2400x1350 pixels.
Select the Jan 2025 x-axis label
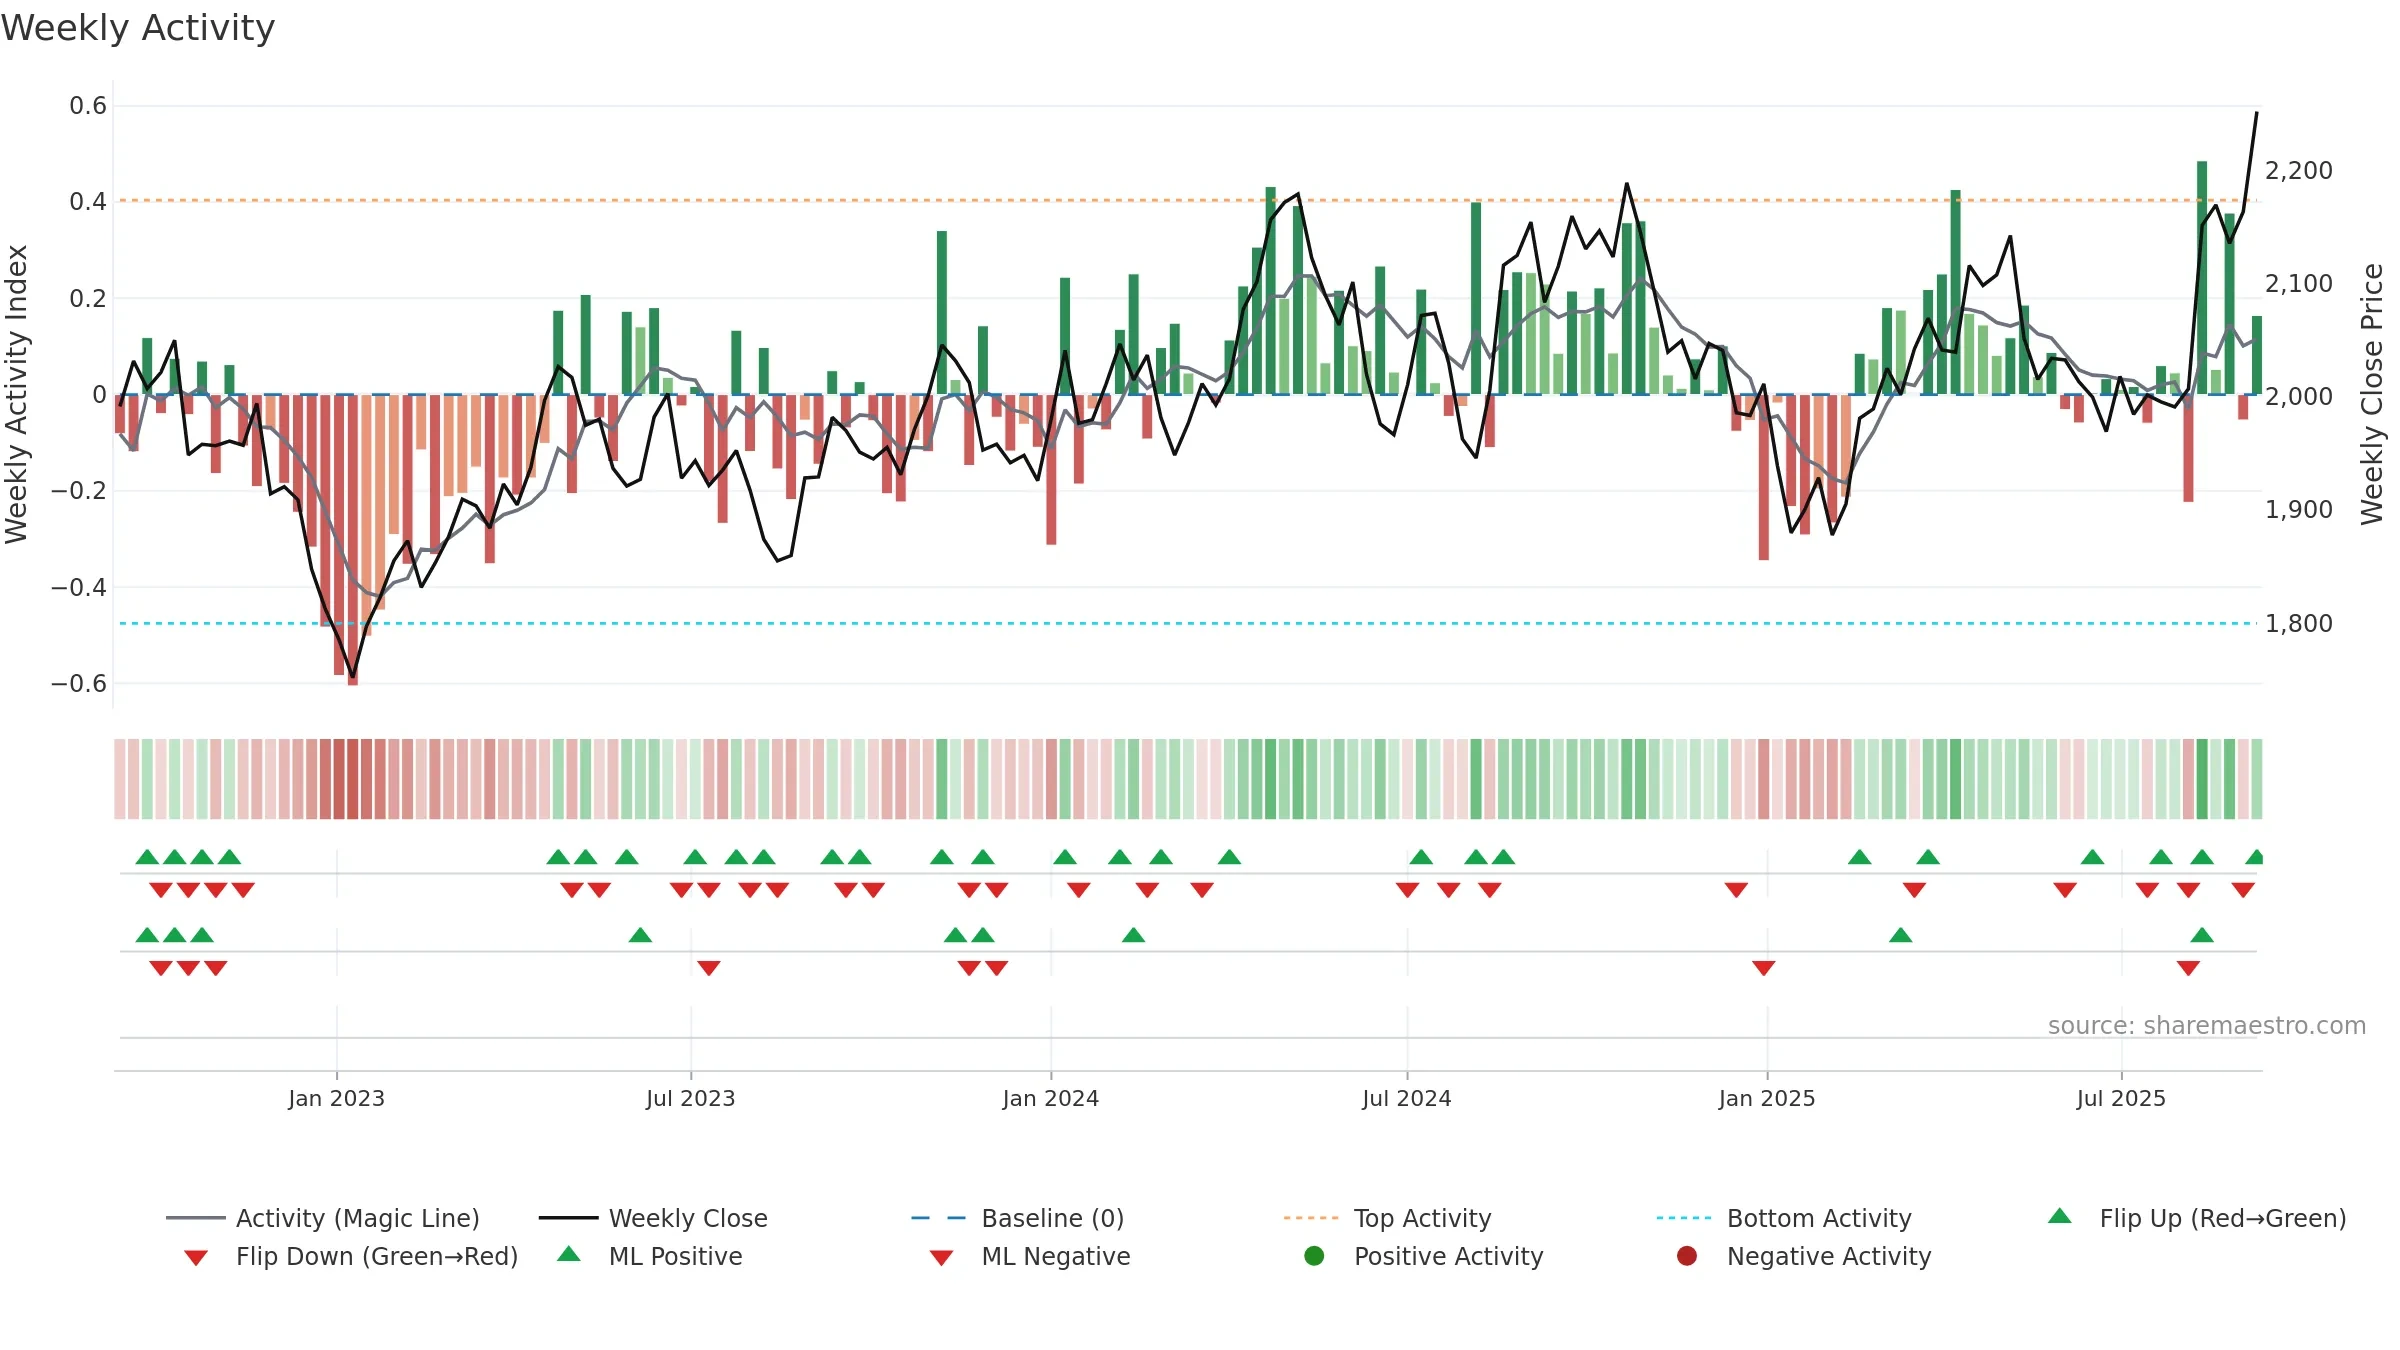click(x=1767, y=1098)
